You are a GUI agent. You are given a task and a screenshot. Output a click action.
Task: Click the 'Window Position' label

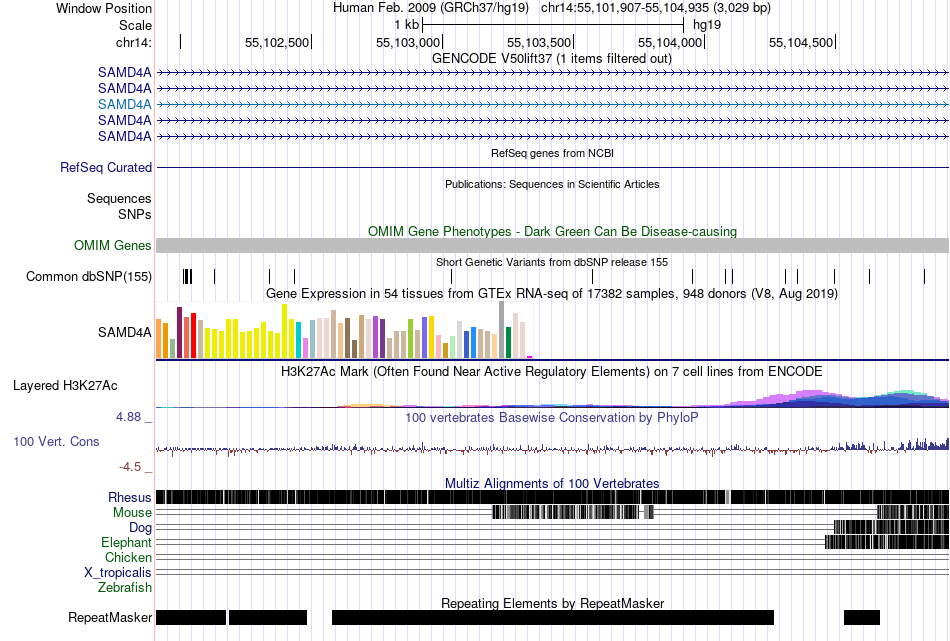click(104, 8)
